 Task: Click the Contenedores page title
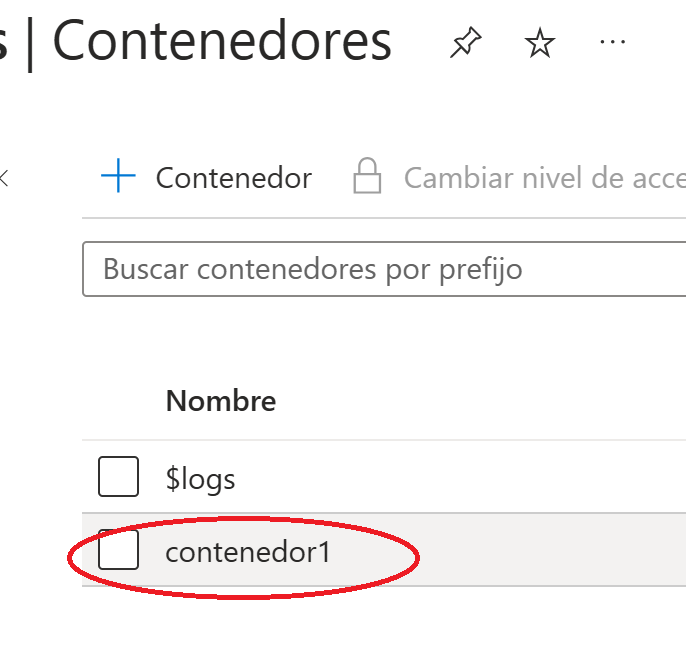click(222, 41)
